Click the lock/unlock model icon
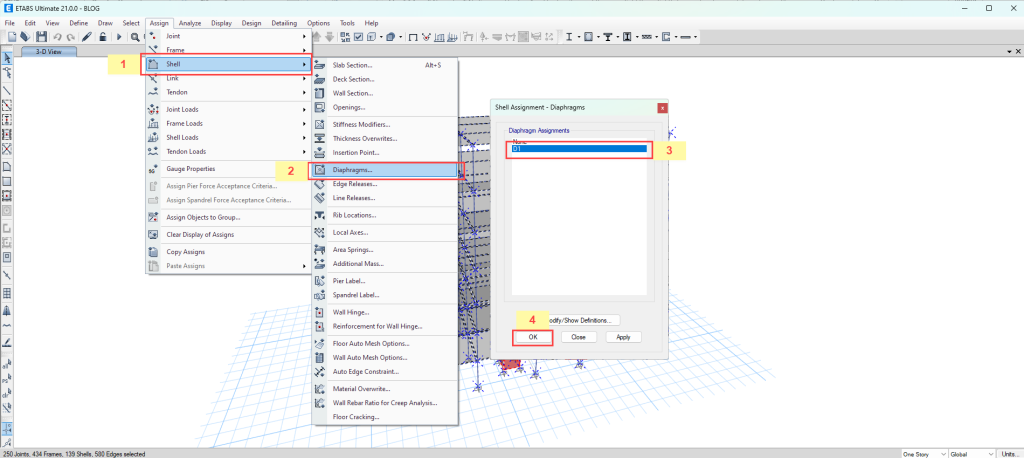1024x458 pixels. 103,37
